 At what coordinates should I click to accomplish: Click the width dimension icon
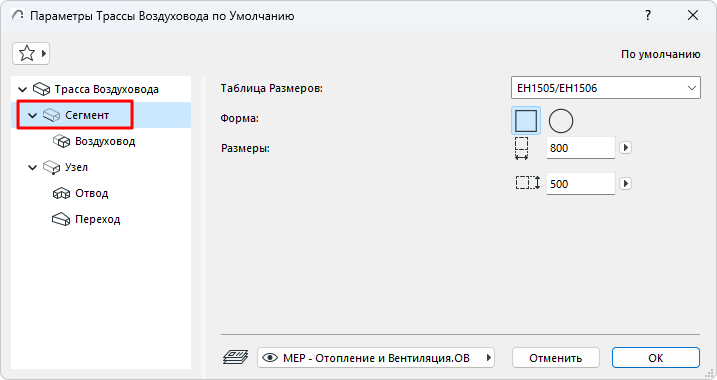pos(522,148)
